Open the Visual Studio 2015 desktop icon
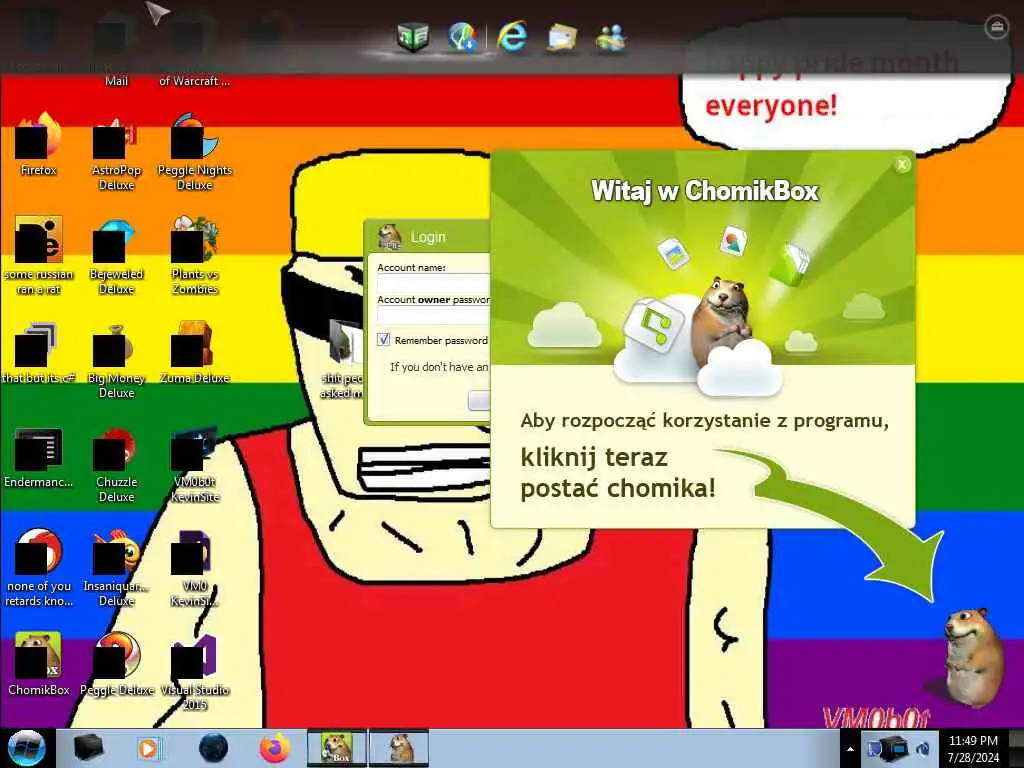The width and height of the screenshot is (1024, 768). (195, 672)
